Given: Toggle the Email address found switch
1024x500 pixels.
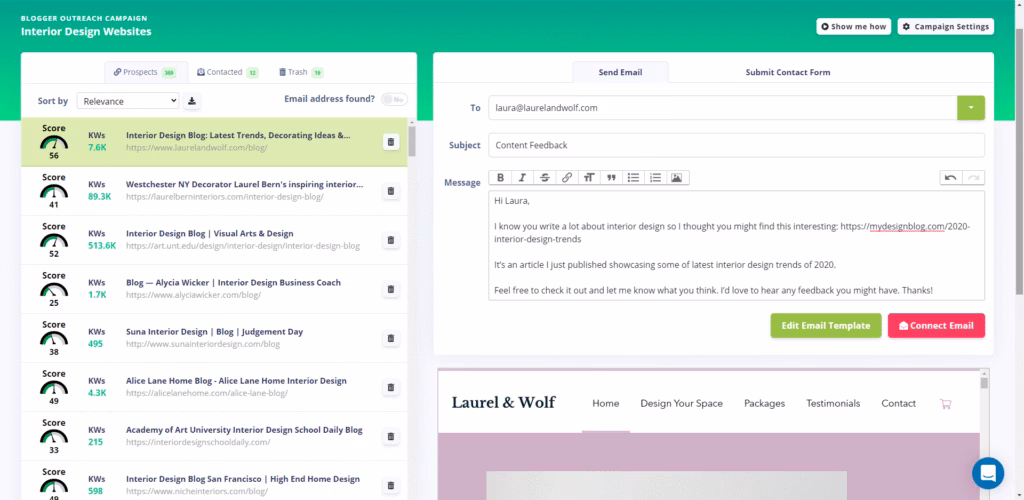Looking at the screenshot, I should click(x=394, y=100).
